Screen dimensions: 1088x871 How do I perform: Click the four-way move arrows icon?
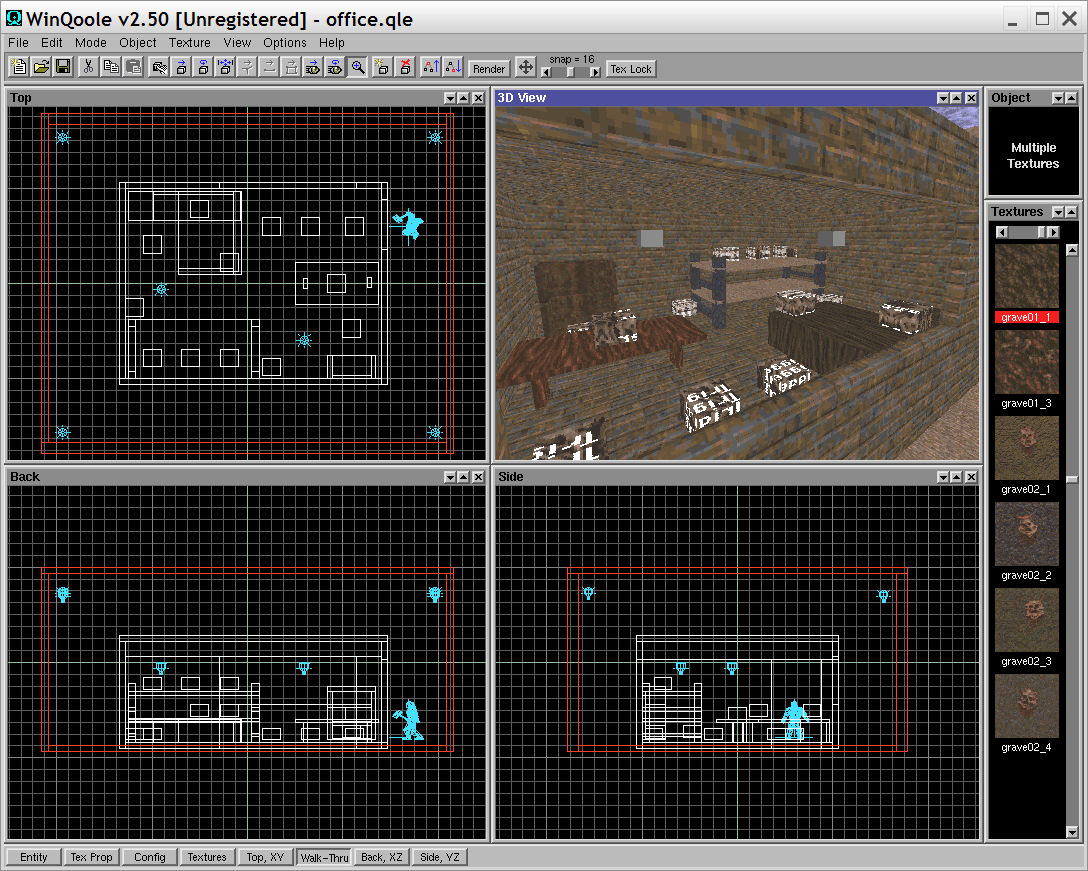(x=526, y=68)
